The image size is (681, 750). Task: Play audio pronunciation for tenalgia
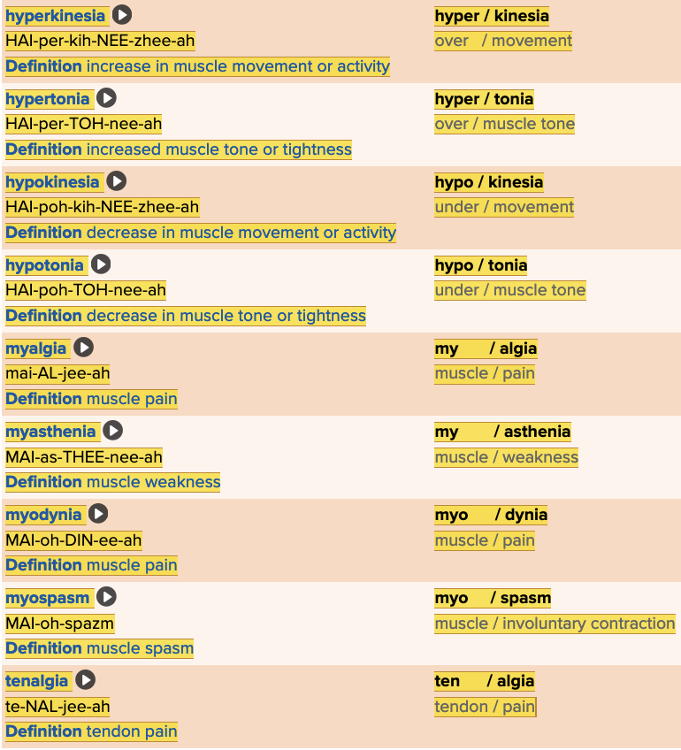point(86,679)
